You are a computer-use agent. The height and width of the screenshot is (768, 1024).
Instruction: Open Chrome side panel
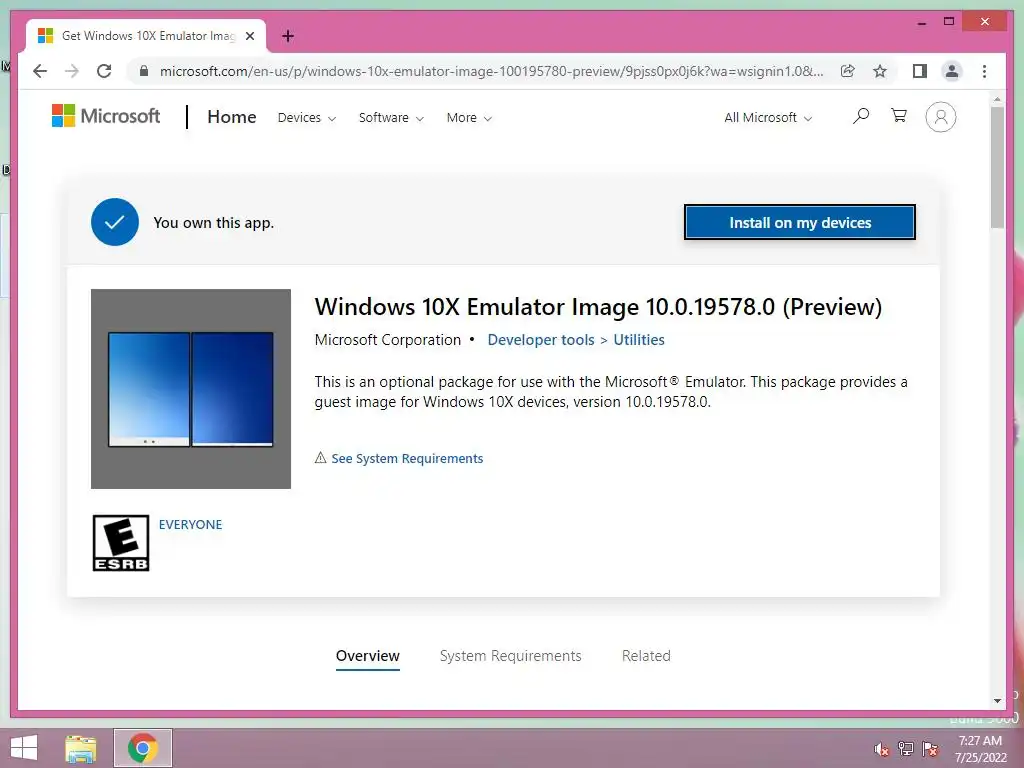click(920, 71)
